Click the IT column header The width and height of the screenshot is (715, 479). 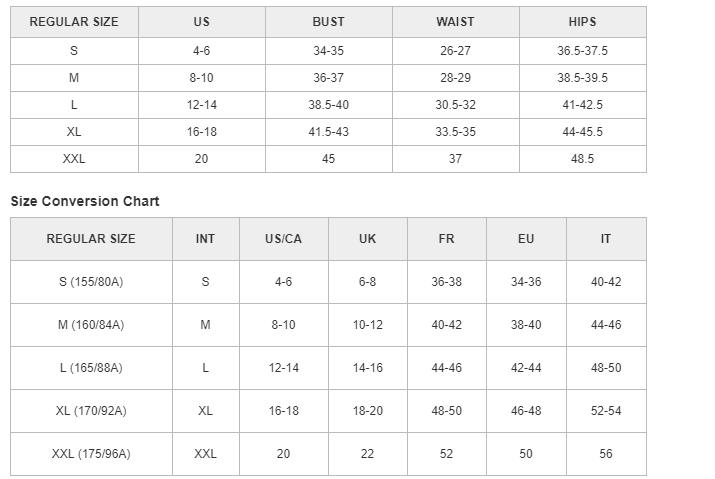click(606, 239)
